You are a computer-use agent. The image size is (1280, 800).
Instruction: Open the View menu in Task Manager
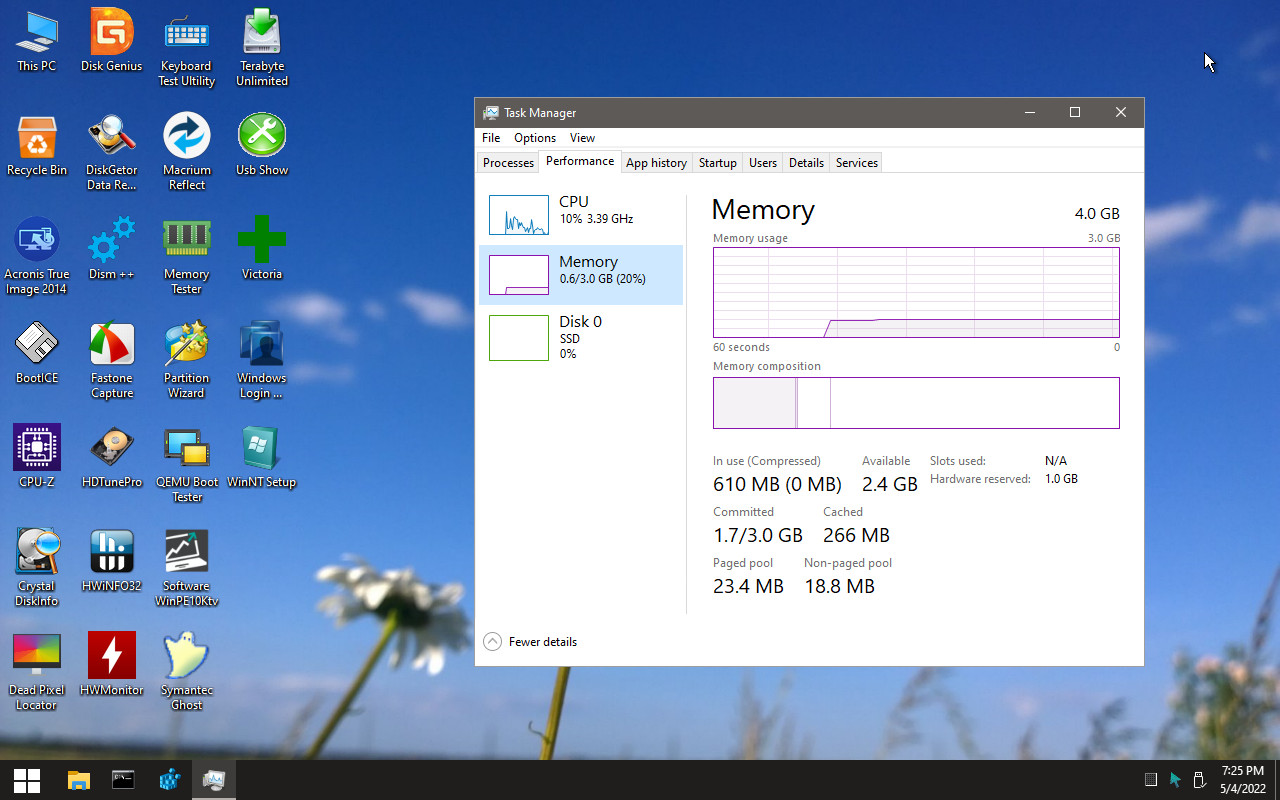(582, 138)
